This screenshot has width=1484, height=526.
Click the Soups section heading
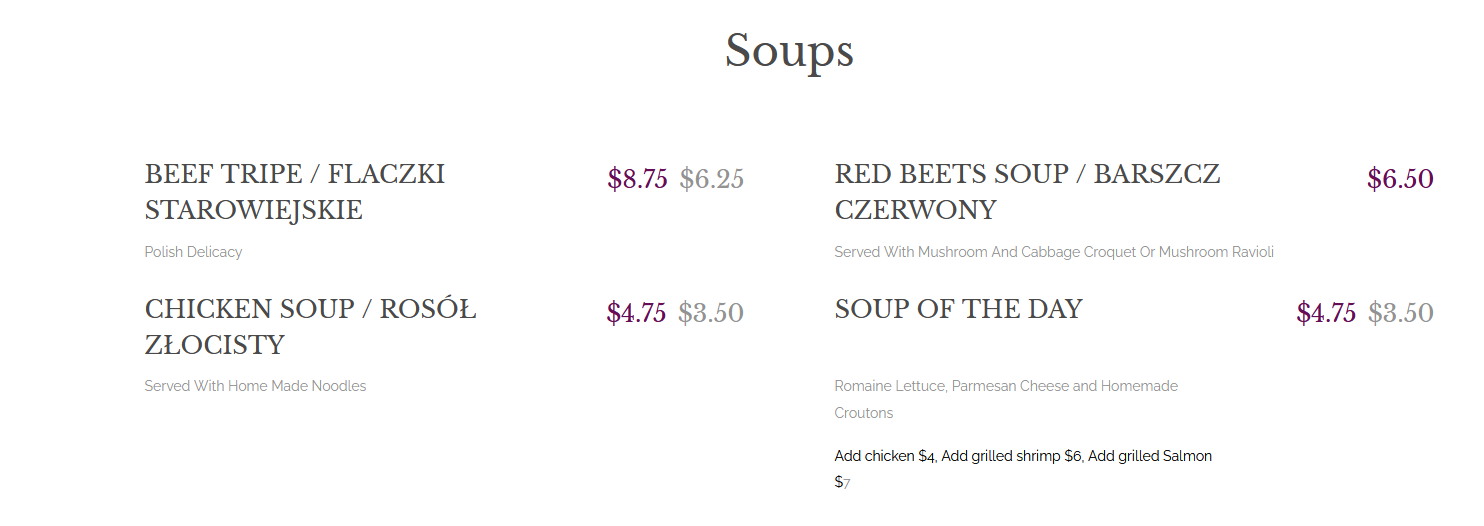(x=788, y=50)
